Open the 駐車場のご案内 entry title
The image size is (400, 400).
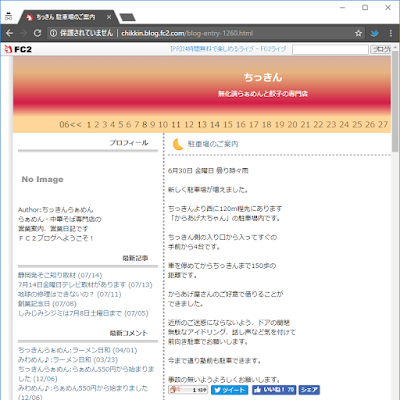point(213,144)
